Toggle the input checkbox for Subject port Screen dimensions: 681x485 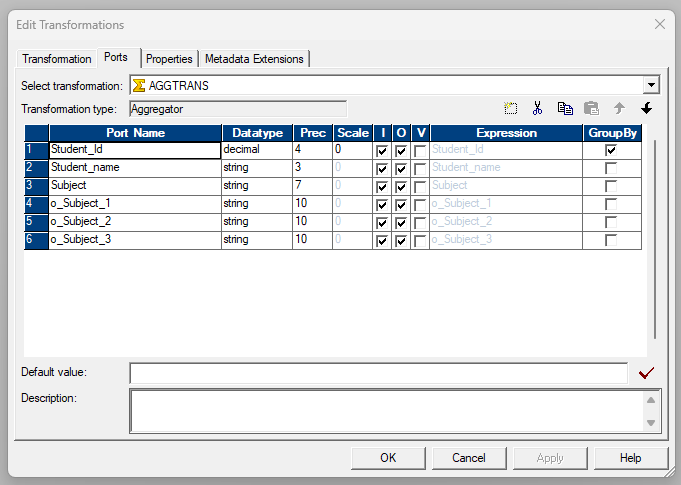click(x=382, y=187)
